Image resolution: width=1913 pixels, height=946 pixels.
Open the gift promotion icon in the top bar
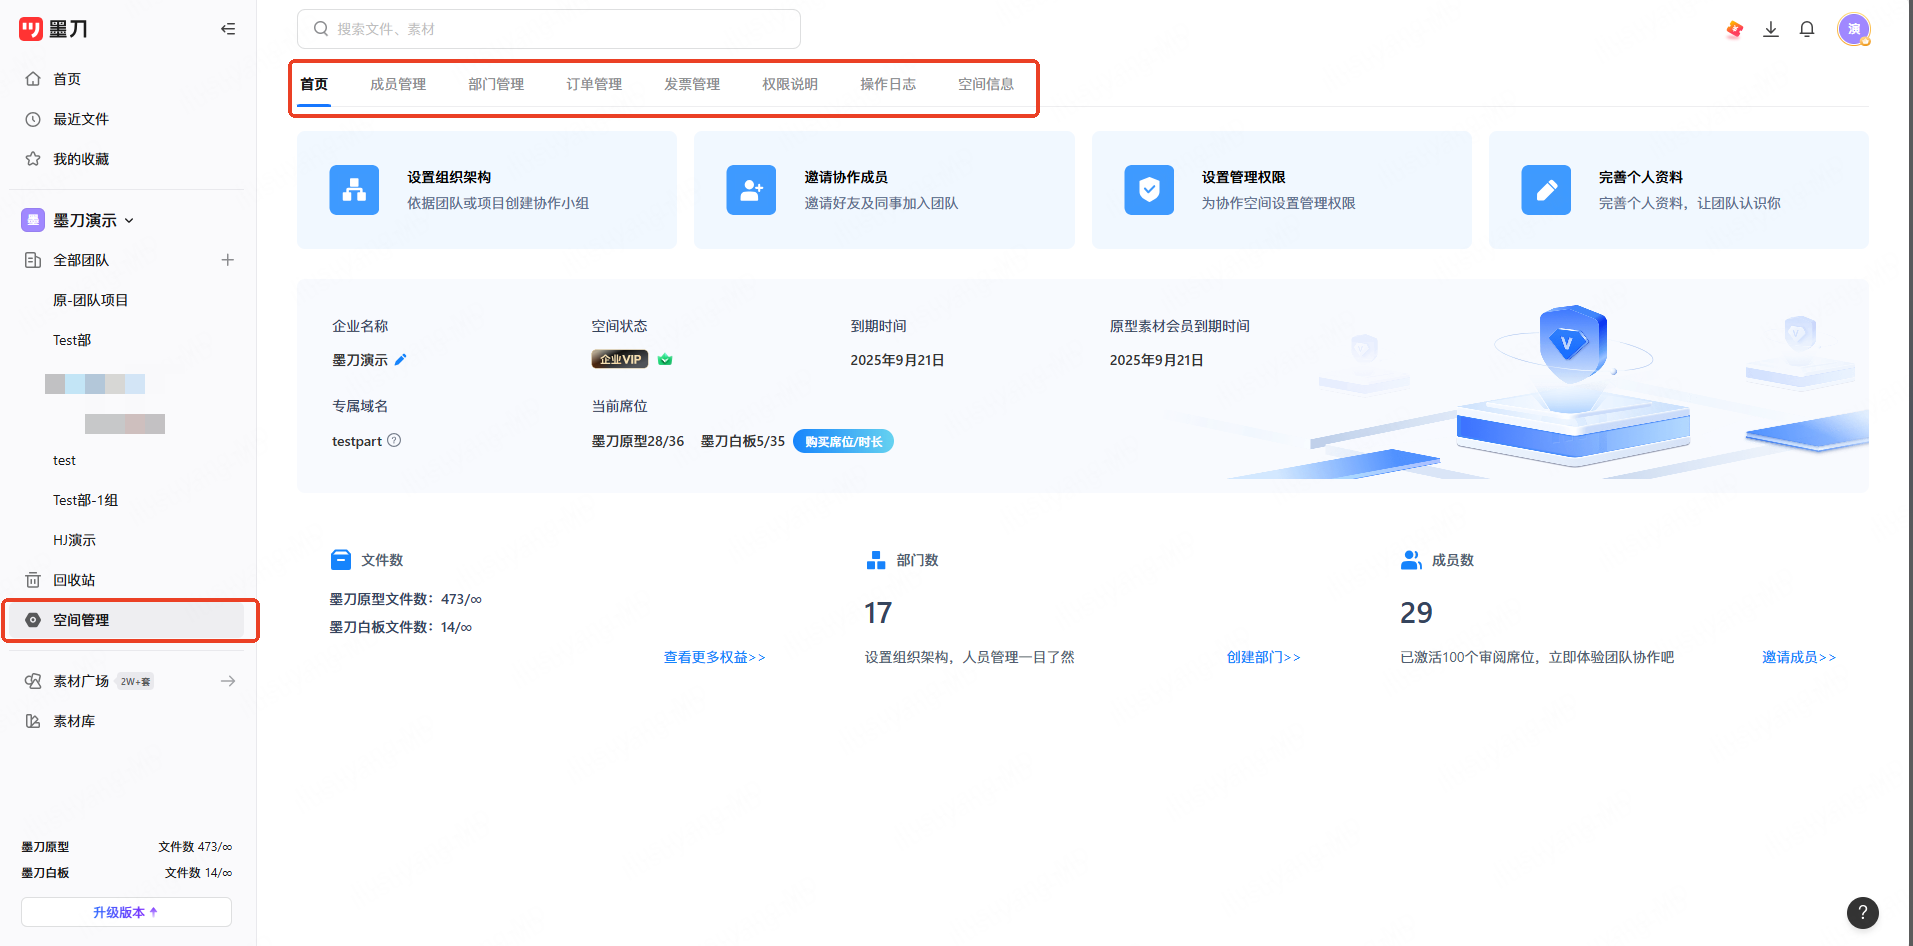click(x=1735, y=30)
